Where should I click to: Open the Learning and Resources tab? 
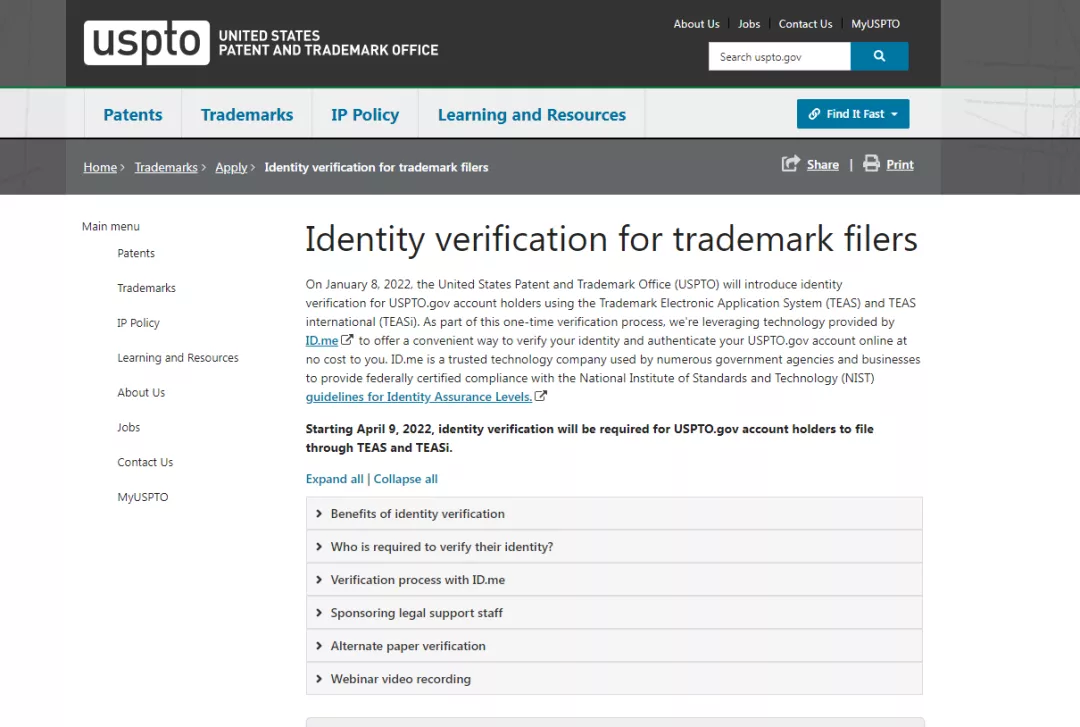(x=531, y=115)
